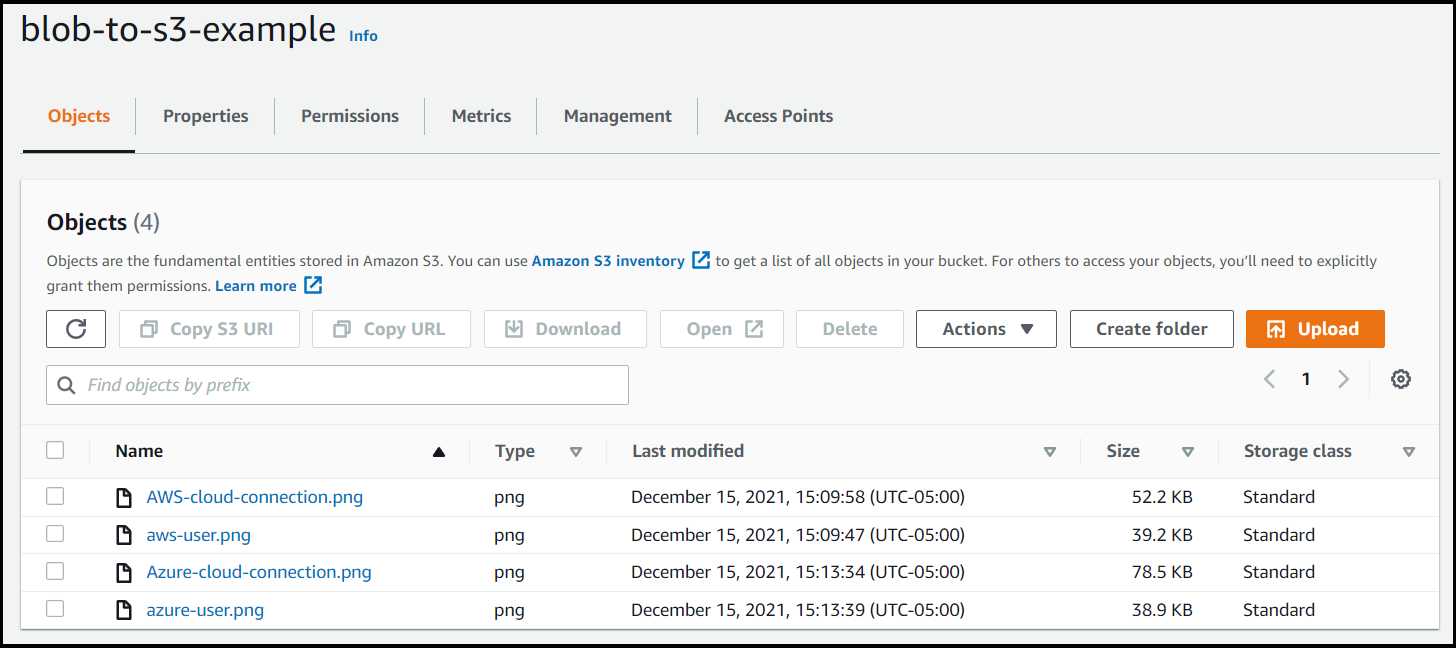The width and height of the screenshot is (1456, 648).
Task: Open the Amazon S3 inventory link
Action: pos(608,261)
